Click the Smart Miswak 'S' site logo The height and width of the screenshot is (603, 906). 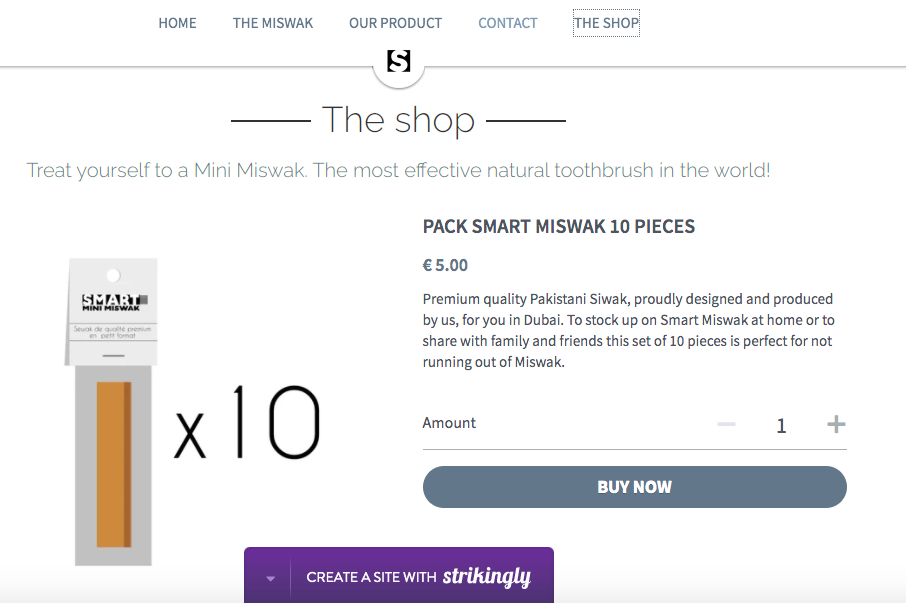click(x=398, y=60)
